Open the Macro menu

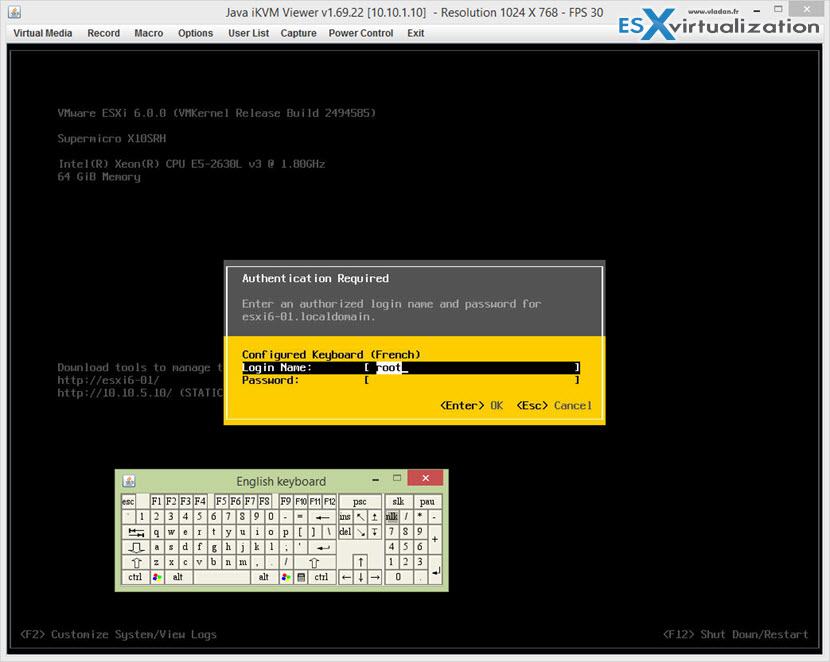coord(148,33)
